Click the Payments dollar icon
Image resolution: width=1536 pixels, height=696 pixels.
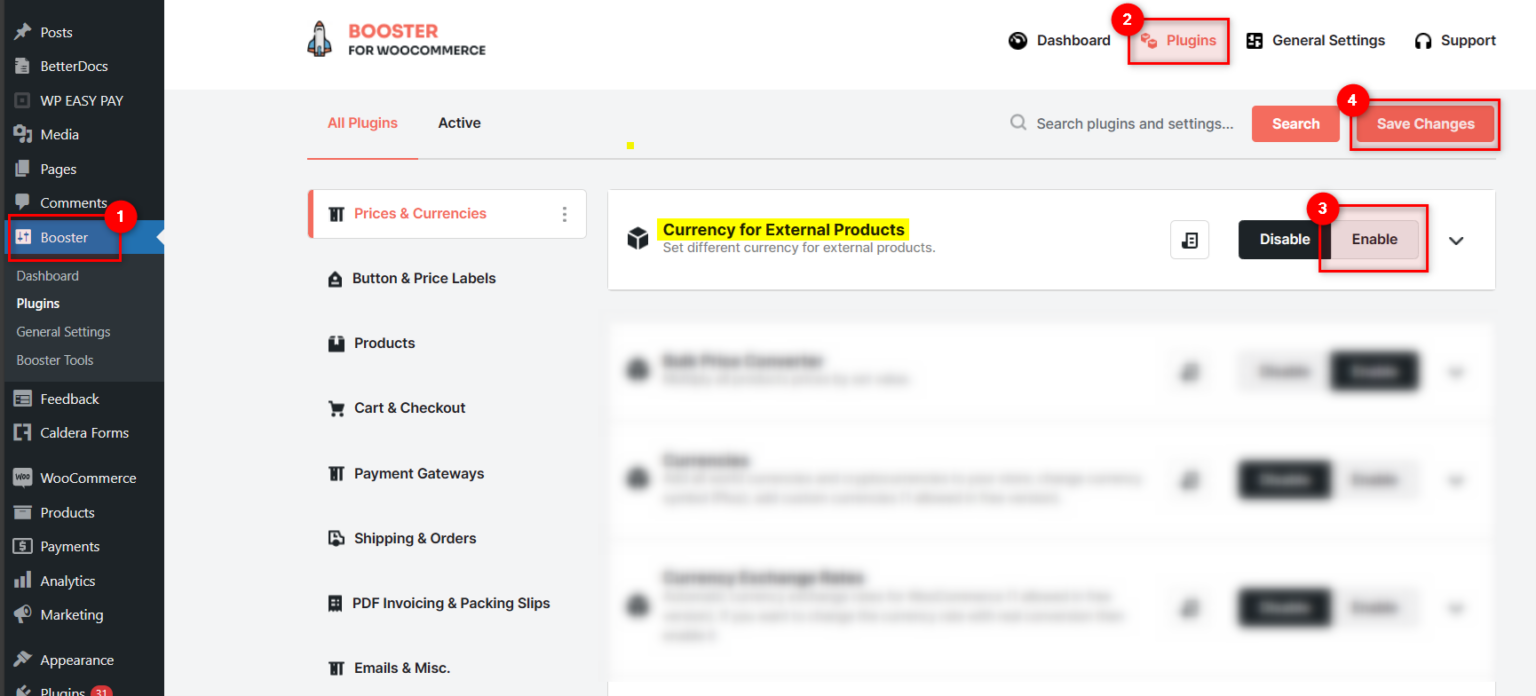click(23, 546)
